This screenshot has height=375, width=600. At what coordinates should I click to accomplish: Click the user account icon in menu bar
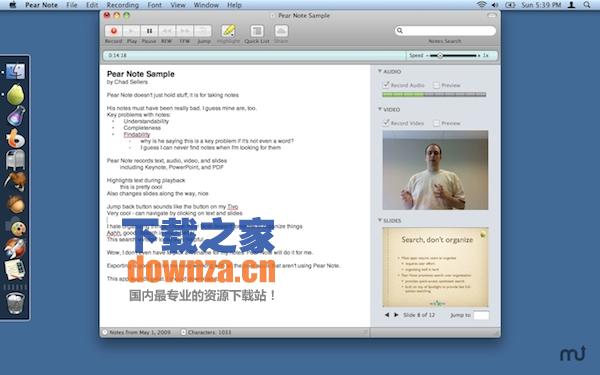click(x=571, y=5)
